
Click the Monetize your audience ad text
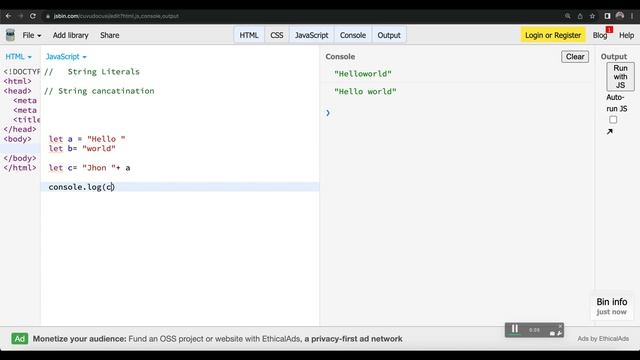click(218, 339)
